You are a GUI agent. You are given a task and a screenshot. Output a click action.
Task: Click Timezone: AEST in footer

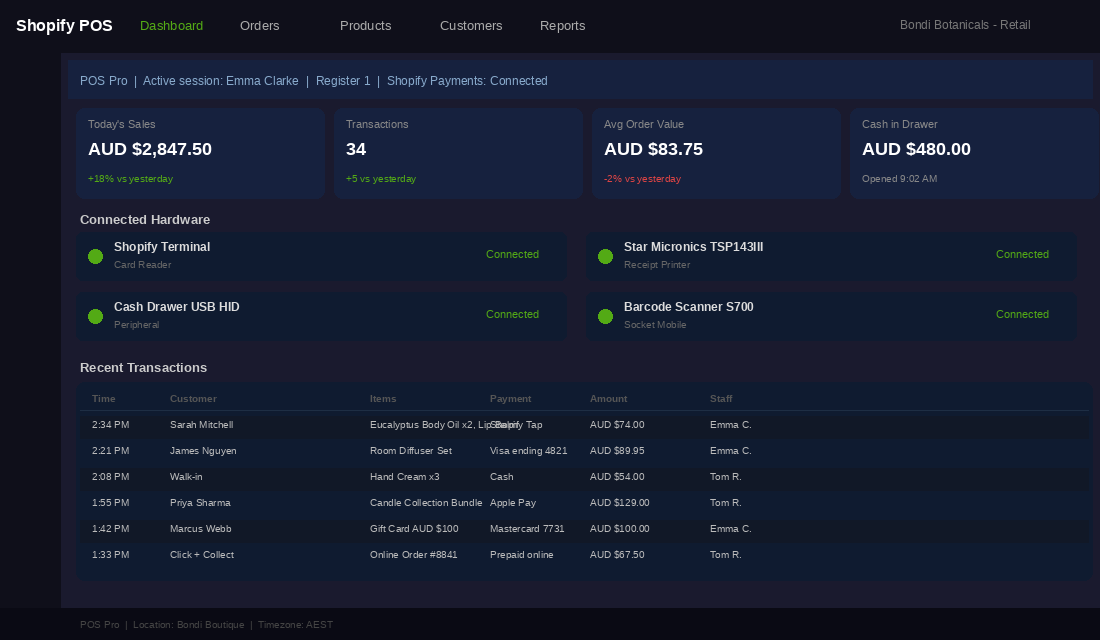(295, 625)
